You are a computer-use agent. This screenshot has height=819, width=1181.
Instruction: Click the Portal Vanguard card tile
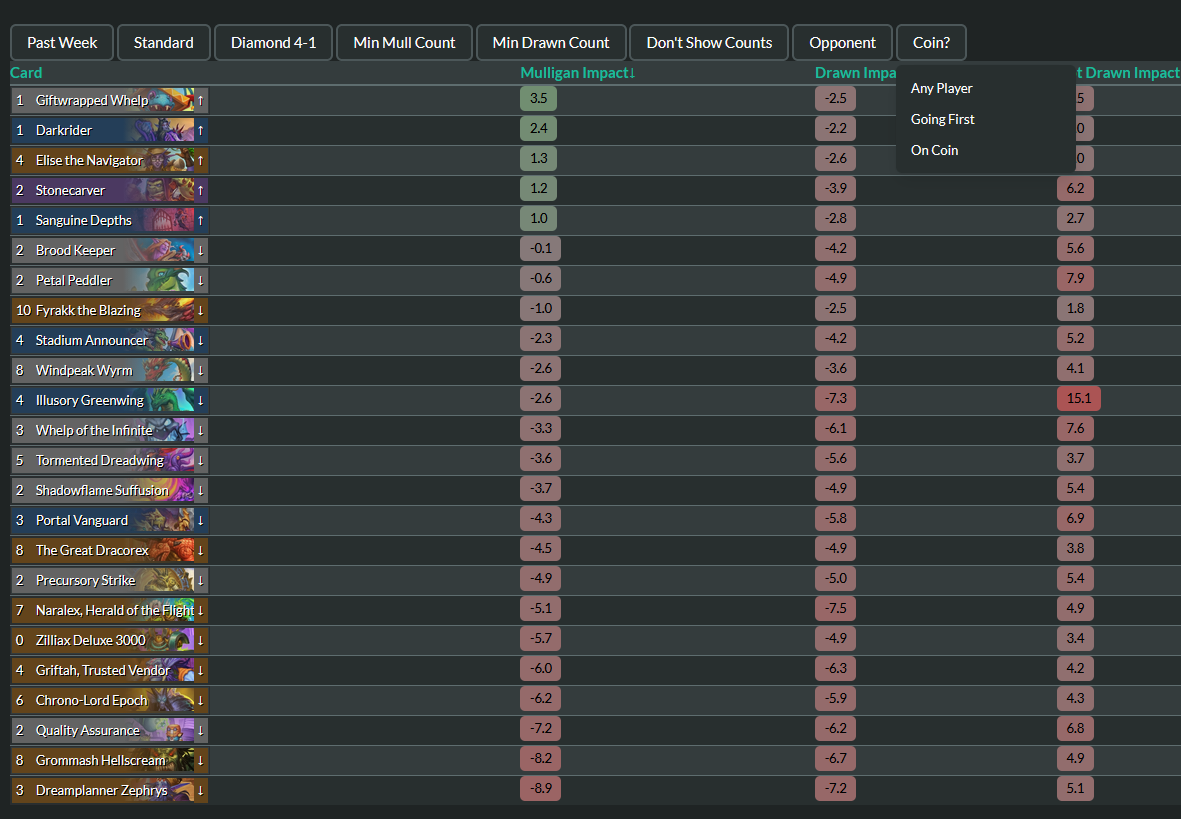pyautogui.click(x=109, y=521)
